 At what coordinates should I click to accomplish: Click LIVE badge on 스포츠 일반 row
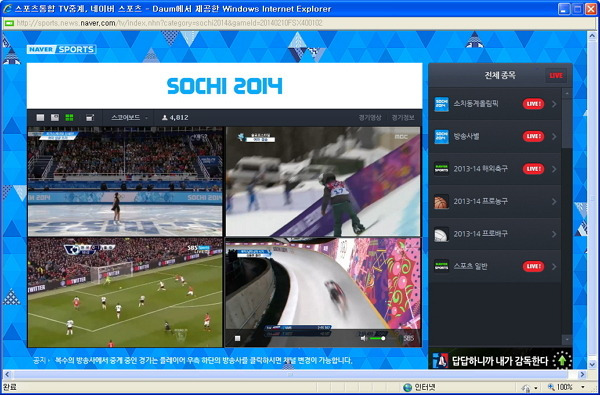[x=533, y=266]
